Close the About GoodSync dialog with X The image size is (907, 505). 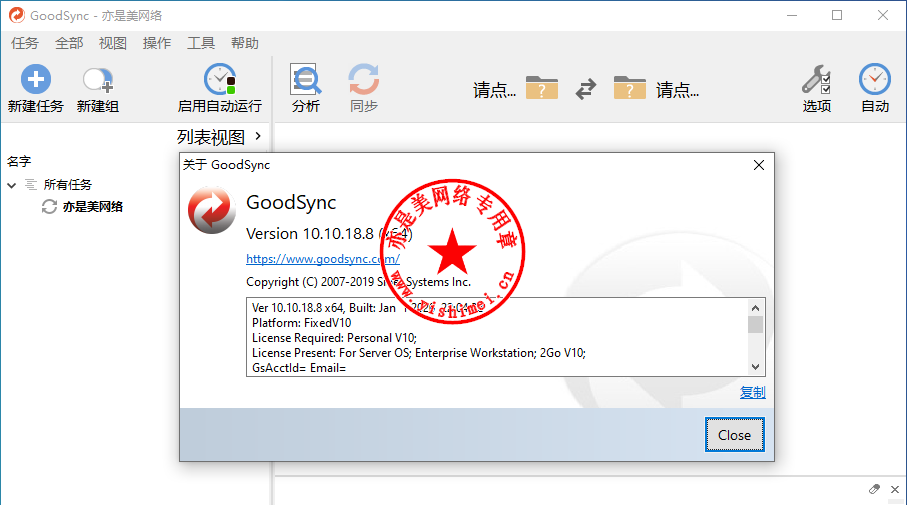pyautogui.click(x=759, y=165)
